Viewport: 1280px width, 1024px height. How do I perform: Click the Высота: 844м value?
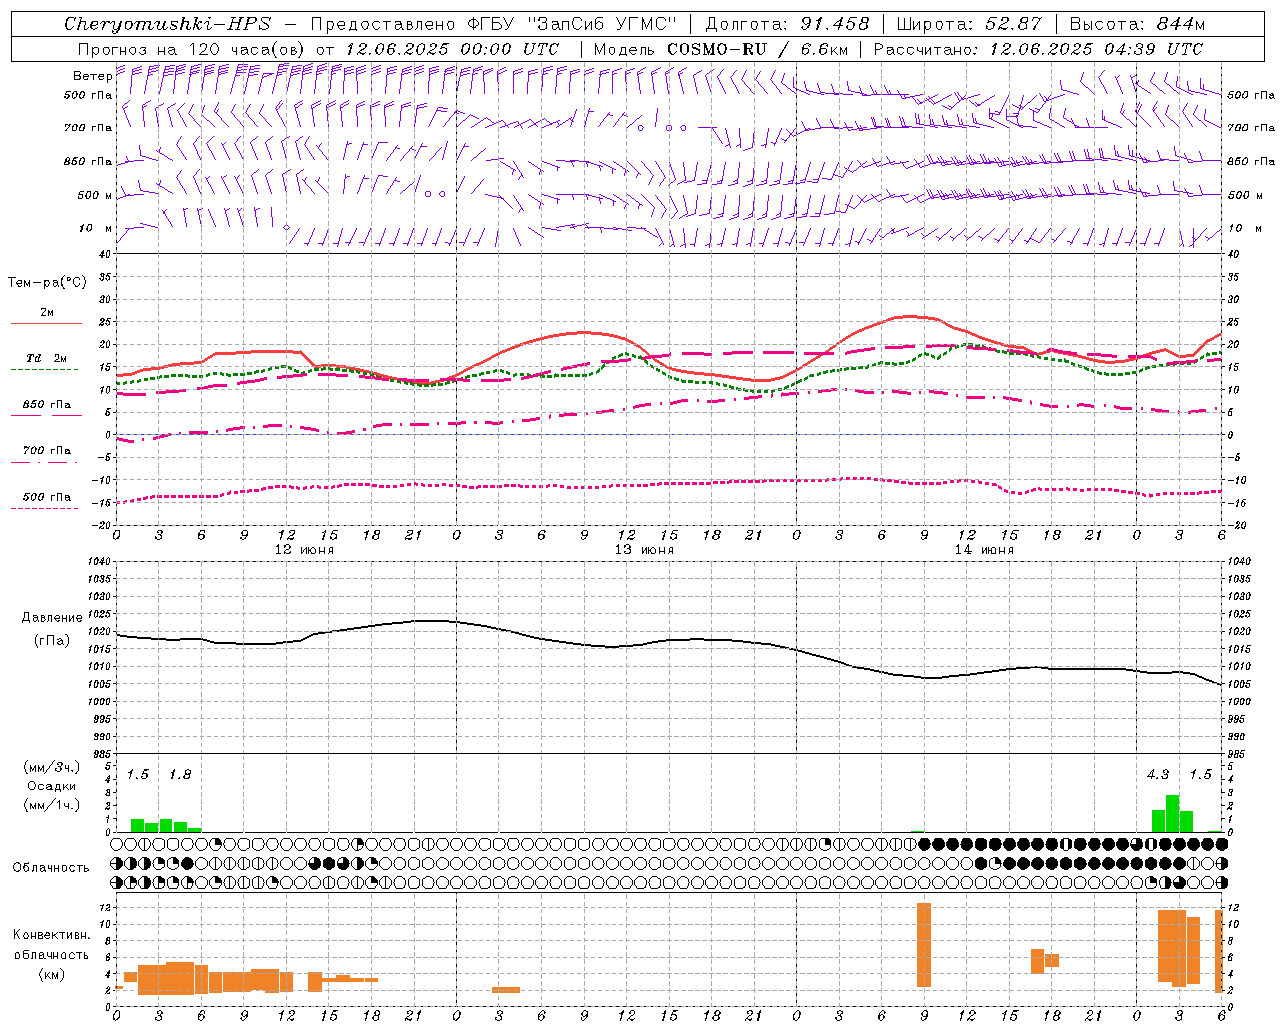(1137, 24)
